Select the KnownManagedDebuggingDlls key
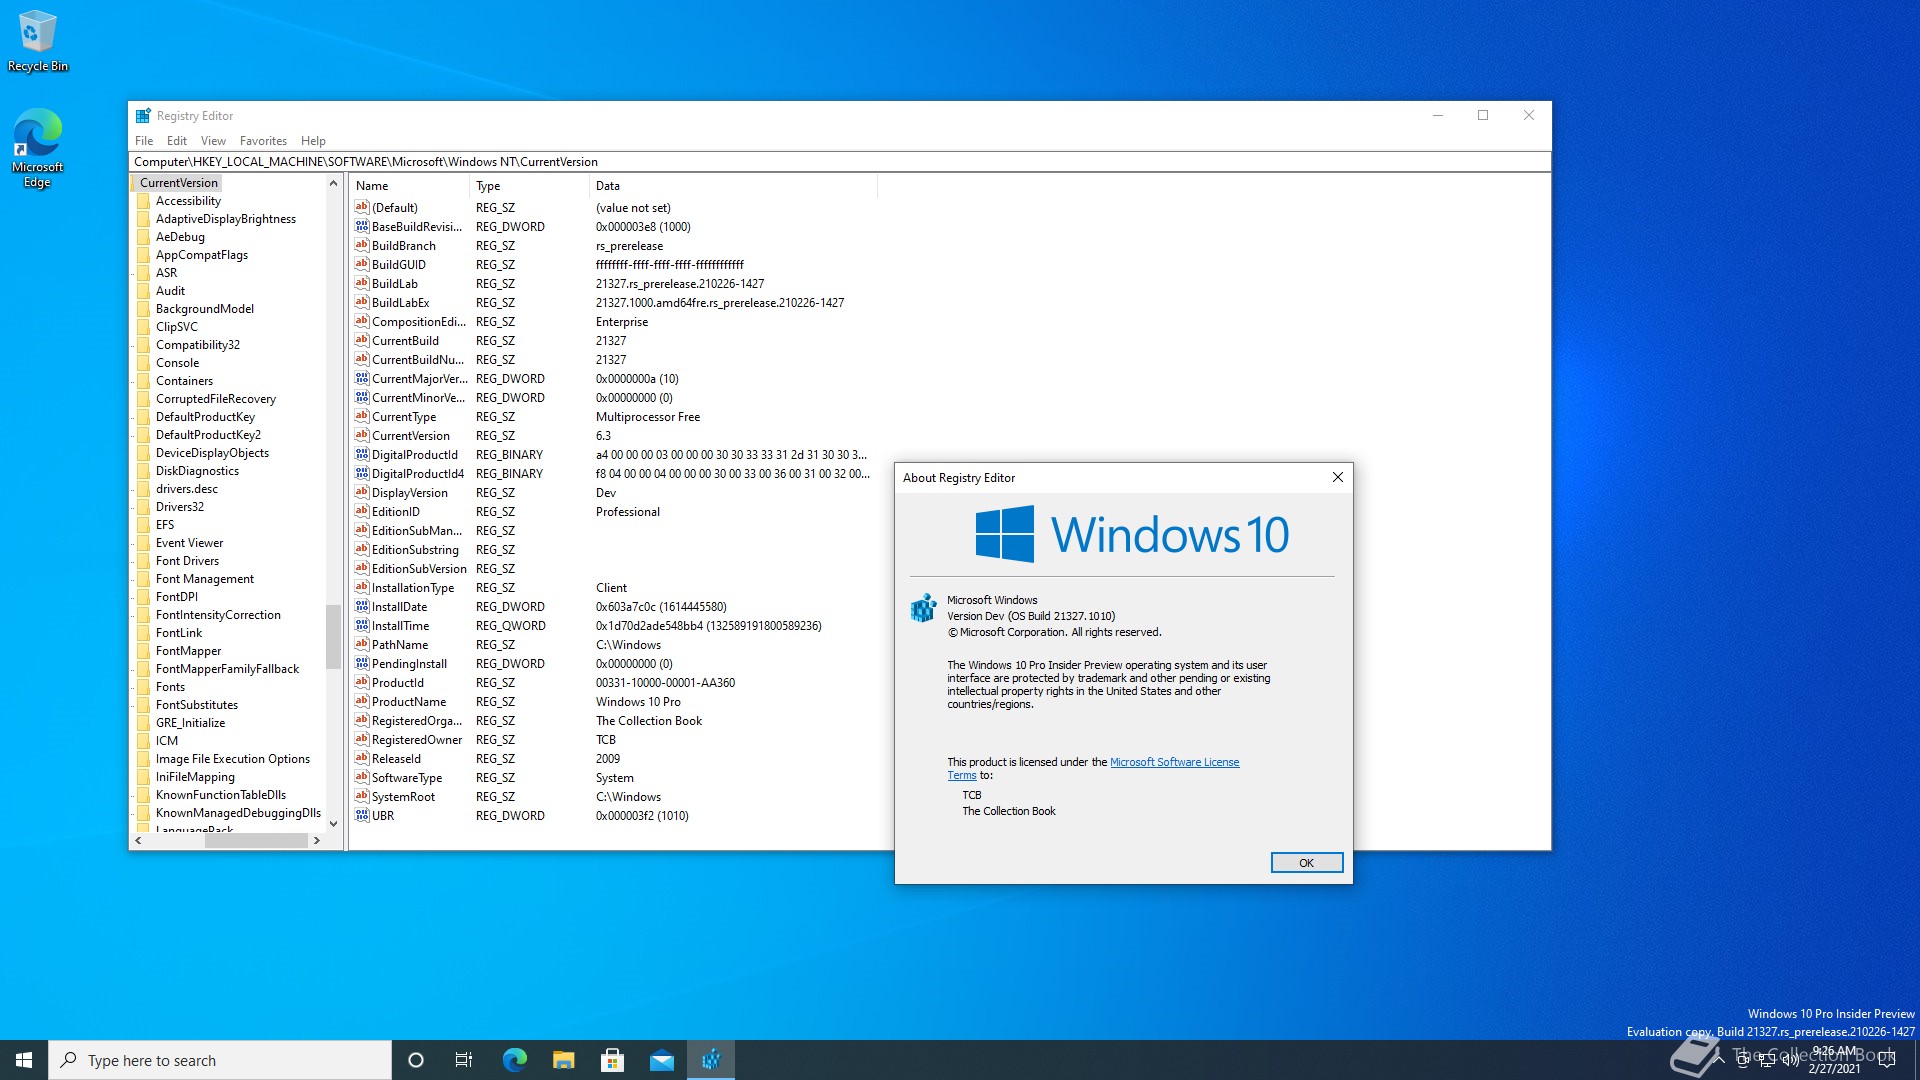Viewport: 1920px width, 1080px height. coord(238,813)
